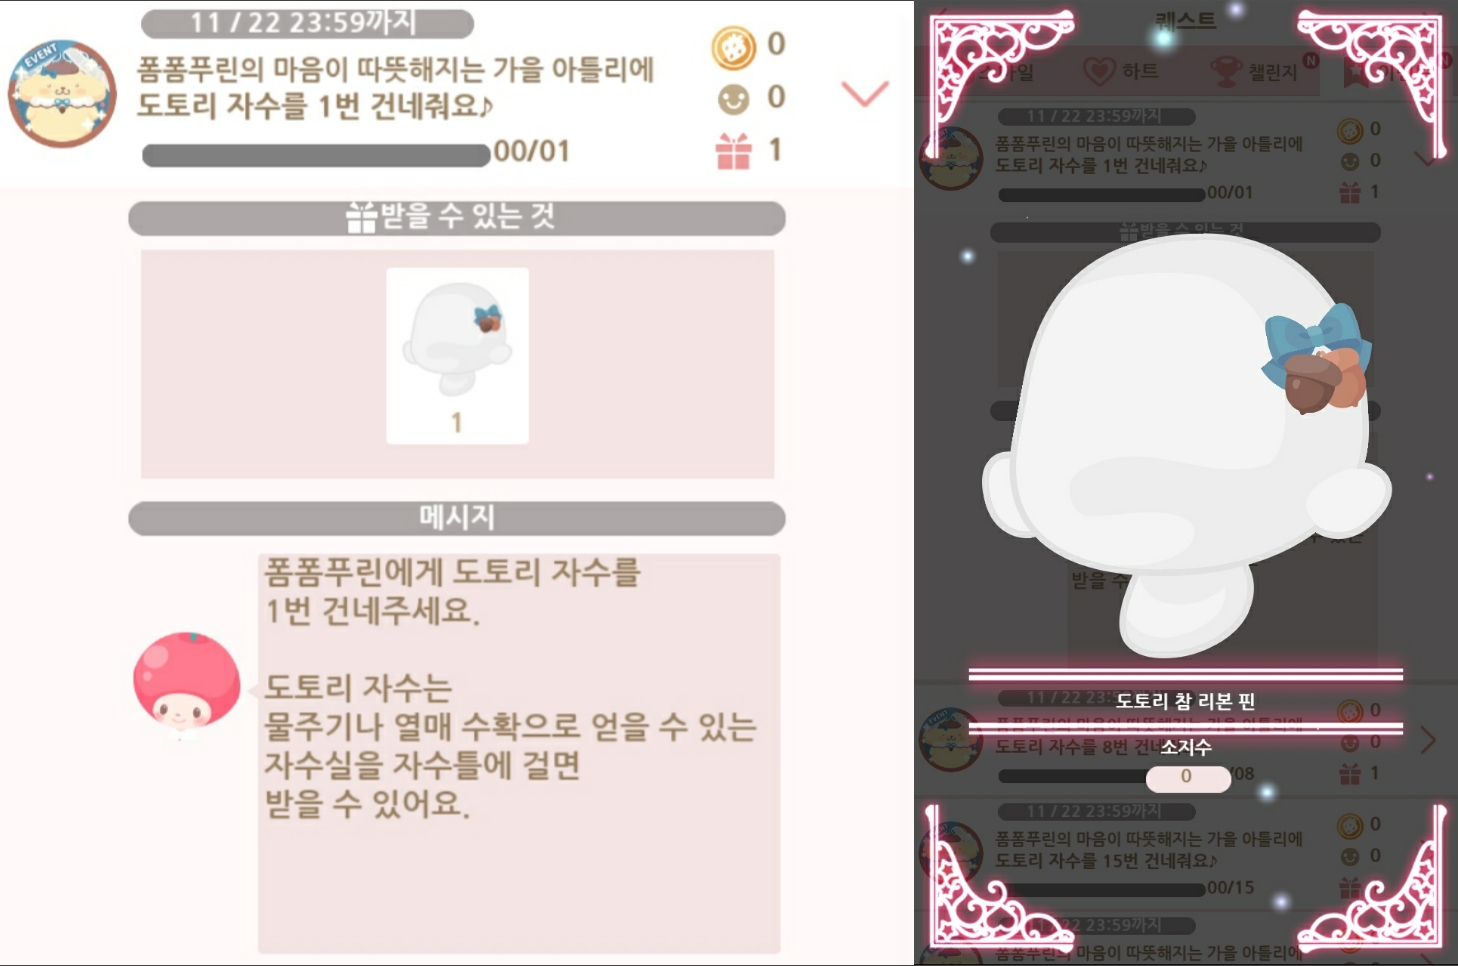The image size is (1458, 966).
Task: Click the pink gift box reward icon
Action: [733, 152]
